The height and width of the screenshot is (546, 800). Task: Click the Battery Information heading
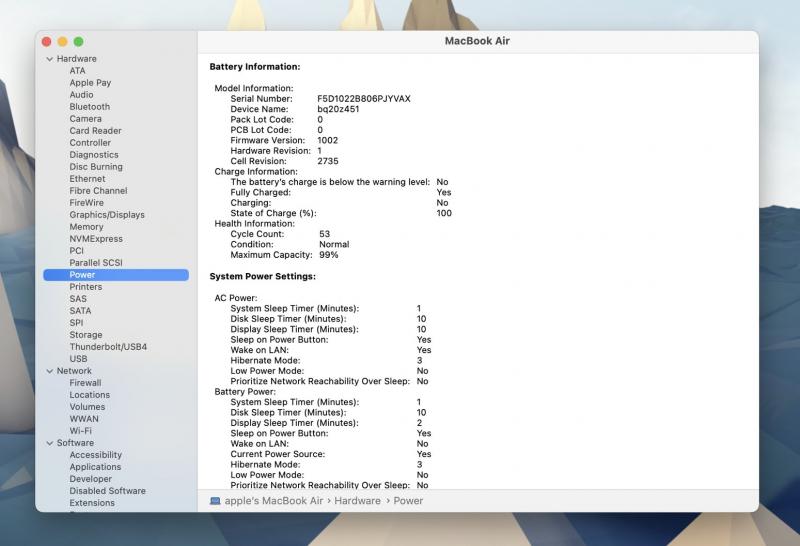point(255,67)
